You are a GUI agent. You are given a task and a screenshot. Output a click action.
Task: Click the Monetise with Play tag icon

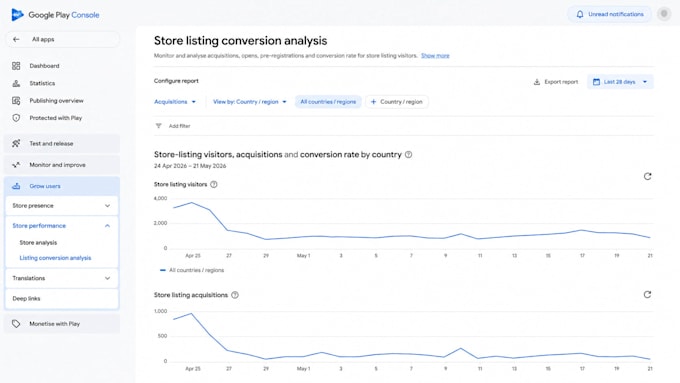pos(16,324)
